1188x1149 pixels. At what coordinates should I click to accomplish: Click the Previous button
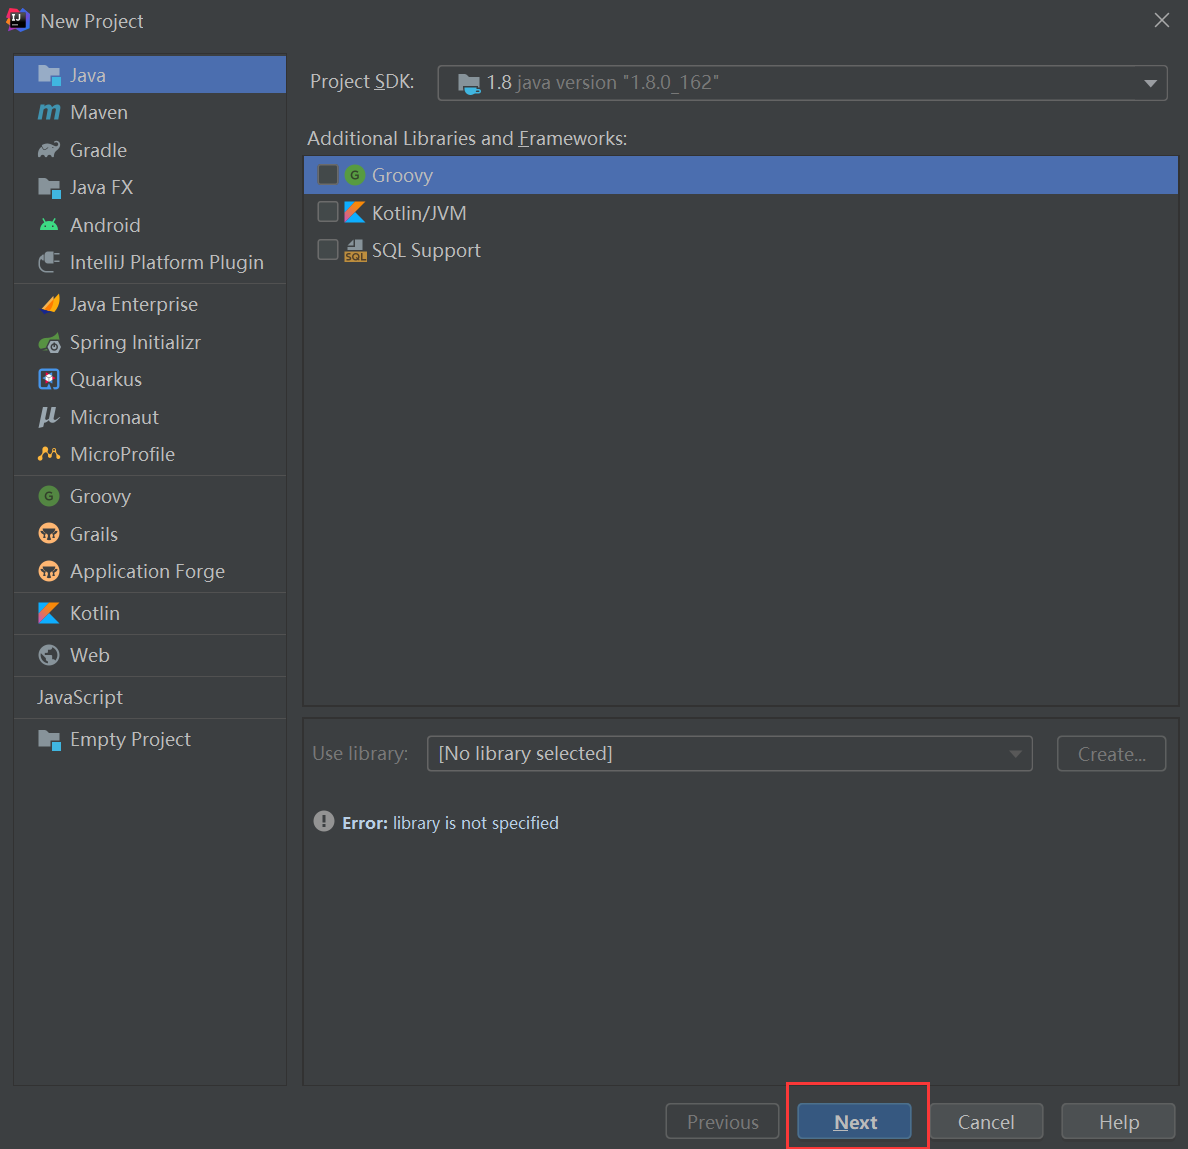pyautogui.click(x=722, y=1122)
